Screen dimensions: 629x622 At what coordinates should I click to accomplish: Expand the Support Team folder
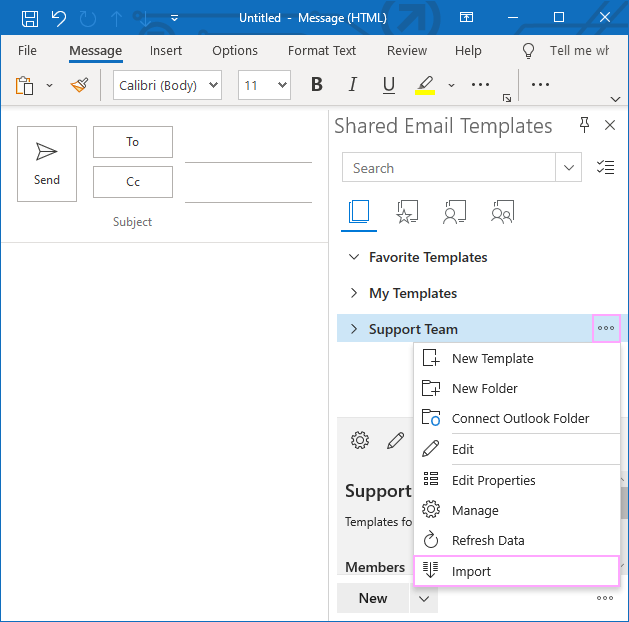point(354,329)
